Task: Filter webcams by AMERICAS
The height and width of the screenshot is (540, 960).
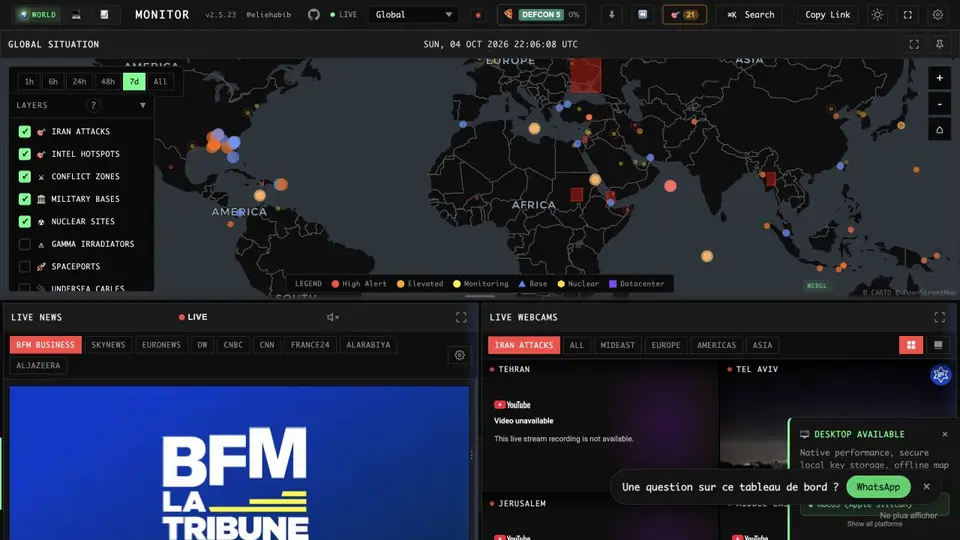Action: click(x=716, y=345)
